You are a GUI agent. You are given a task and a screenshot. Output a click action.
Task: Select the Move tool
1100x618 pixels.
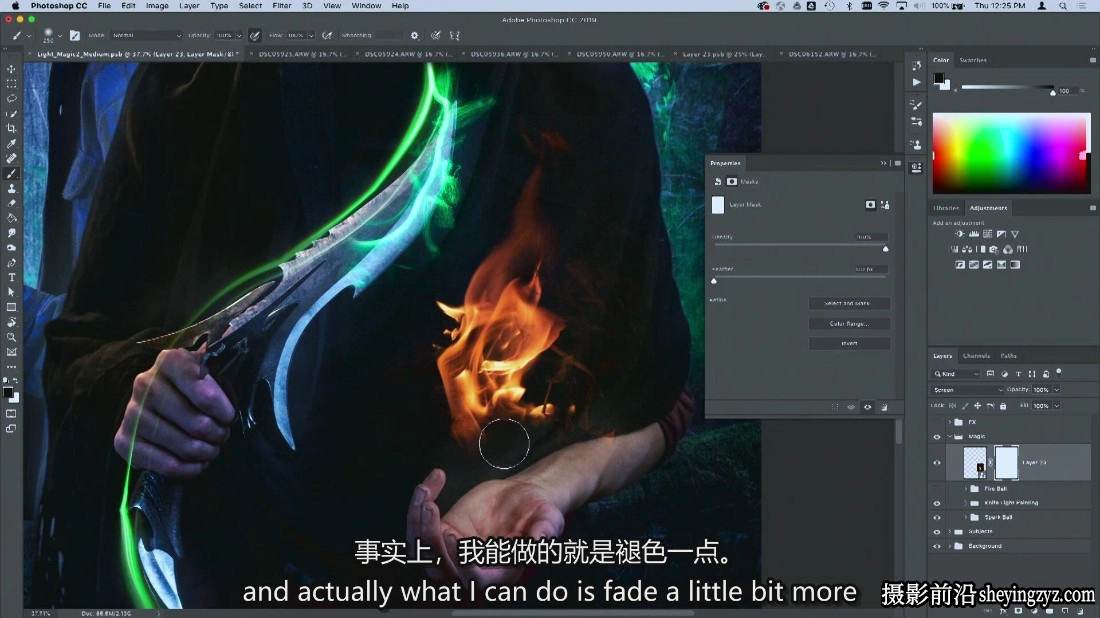11,69
